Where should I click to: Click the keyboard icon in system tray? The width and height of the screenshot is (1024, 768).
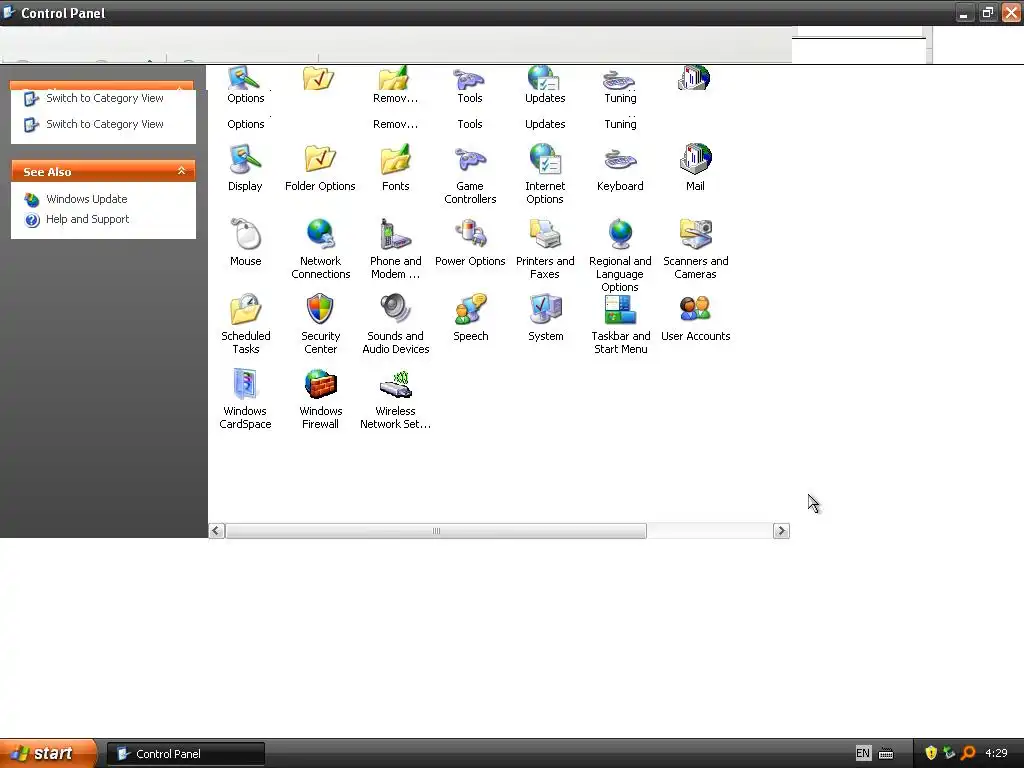pos(886,754)
